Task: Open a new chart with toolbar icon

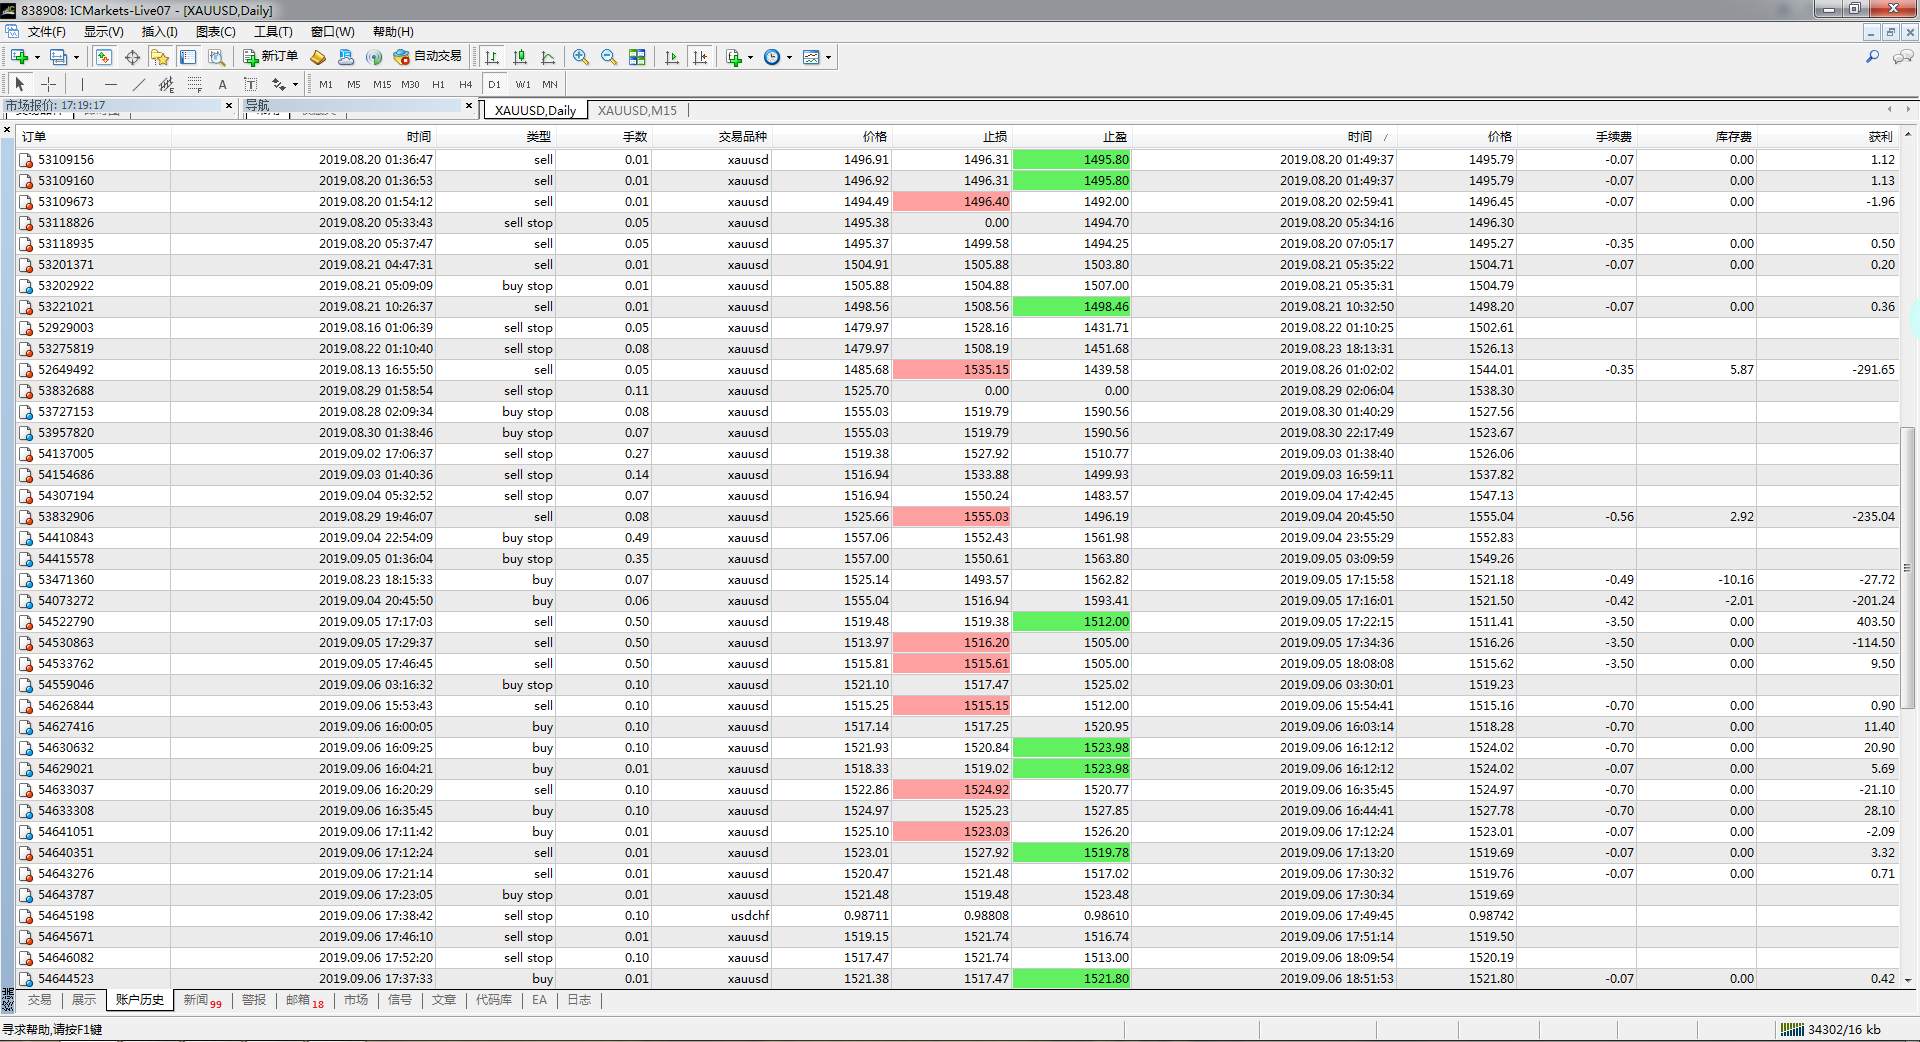Action: pos(19,57)
